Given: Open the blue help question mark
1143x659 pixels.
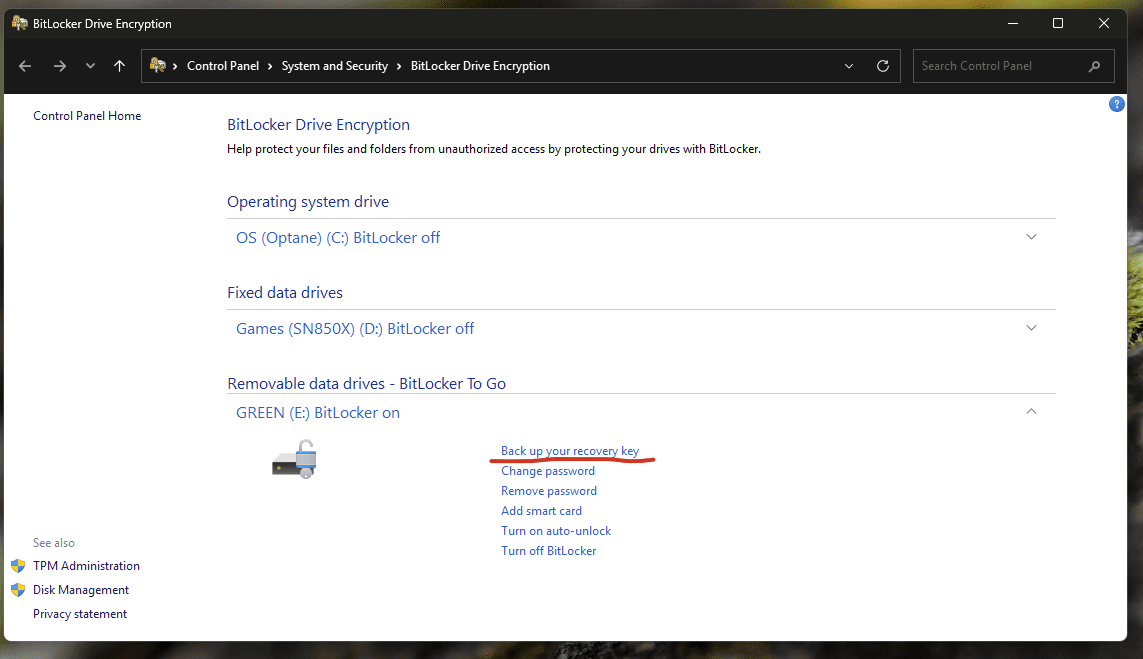Looking at the screenshot, I should coord(1116,104).
